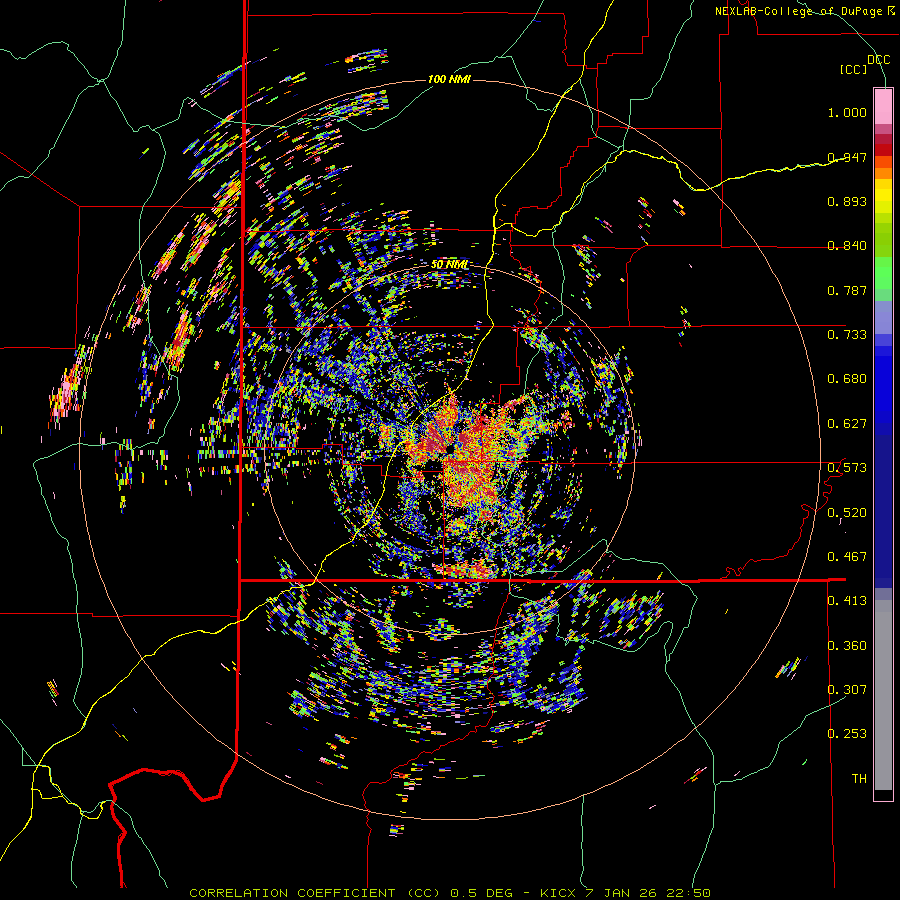Screen dimensions: 900x900
Task: Click the Correlation Coefficient KICX caption text
Action: (x=450, y=893)
